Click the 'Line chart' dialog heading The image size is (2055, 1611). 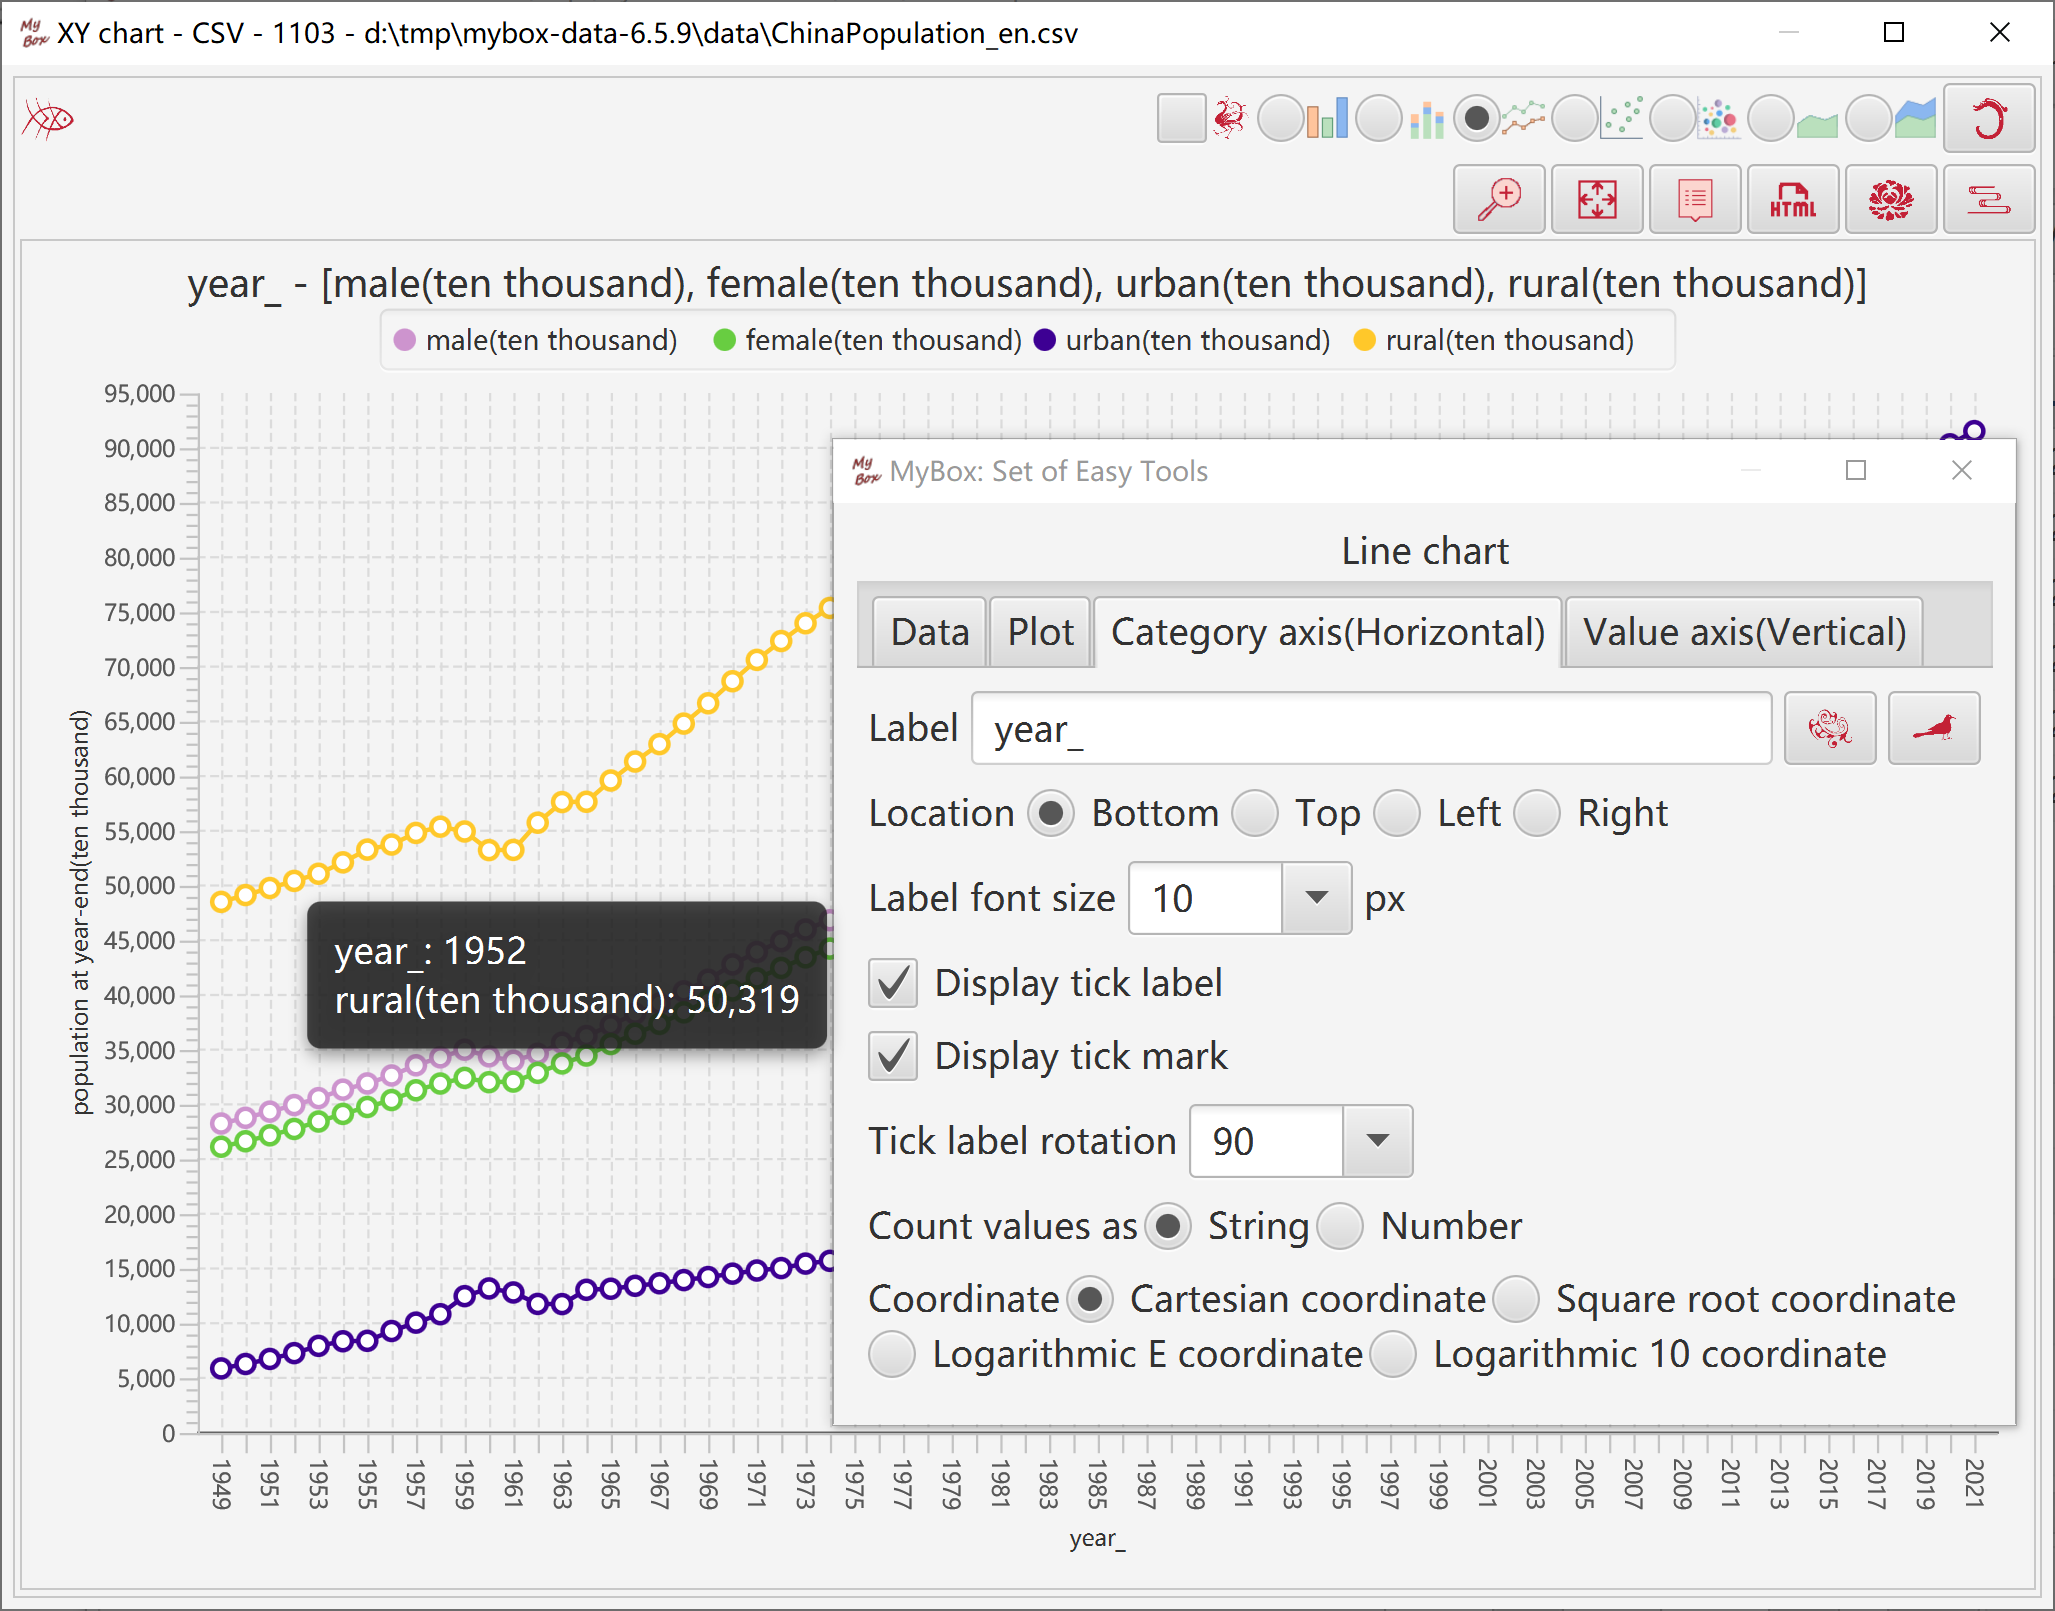click(1425, 551)
